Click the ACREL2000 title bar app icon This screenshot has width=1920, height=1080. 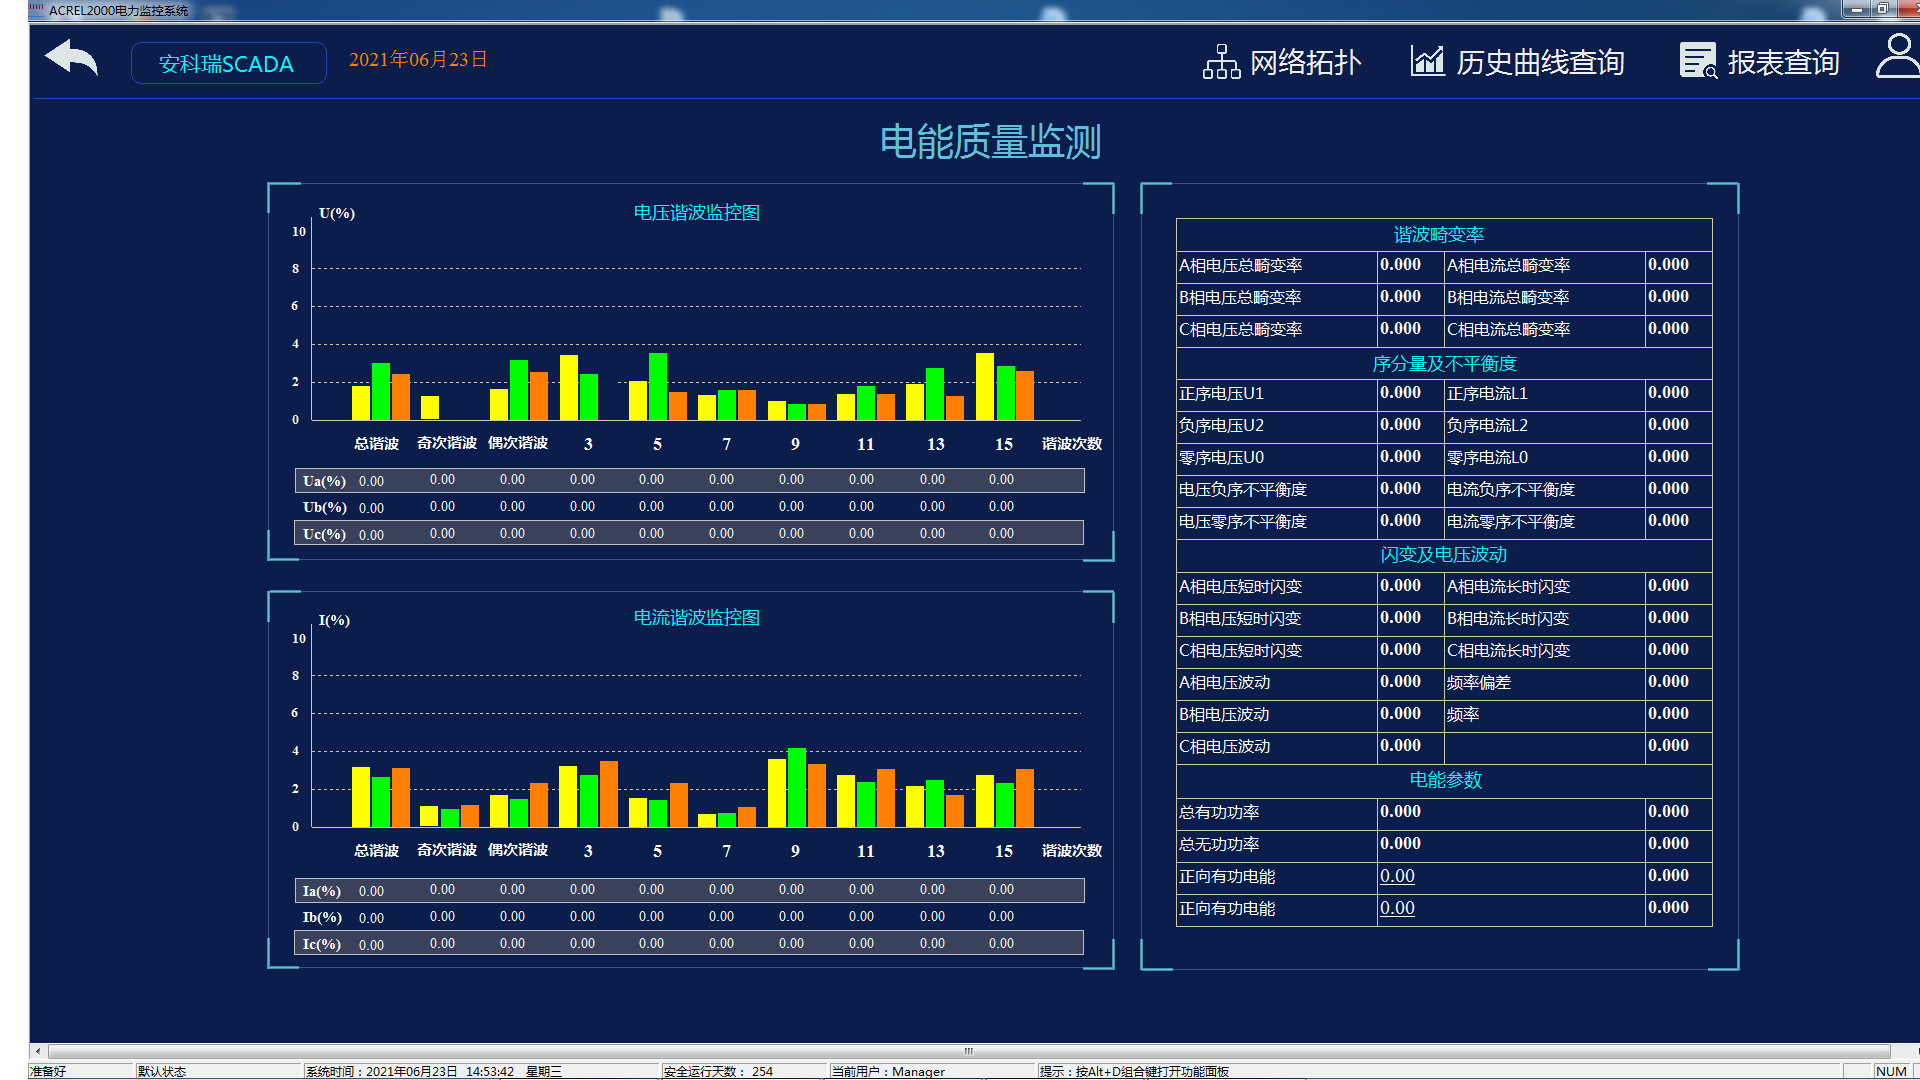click(37, 10)
